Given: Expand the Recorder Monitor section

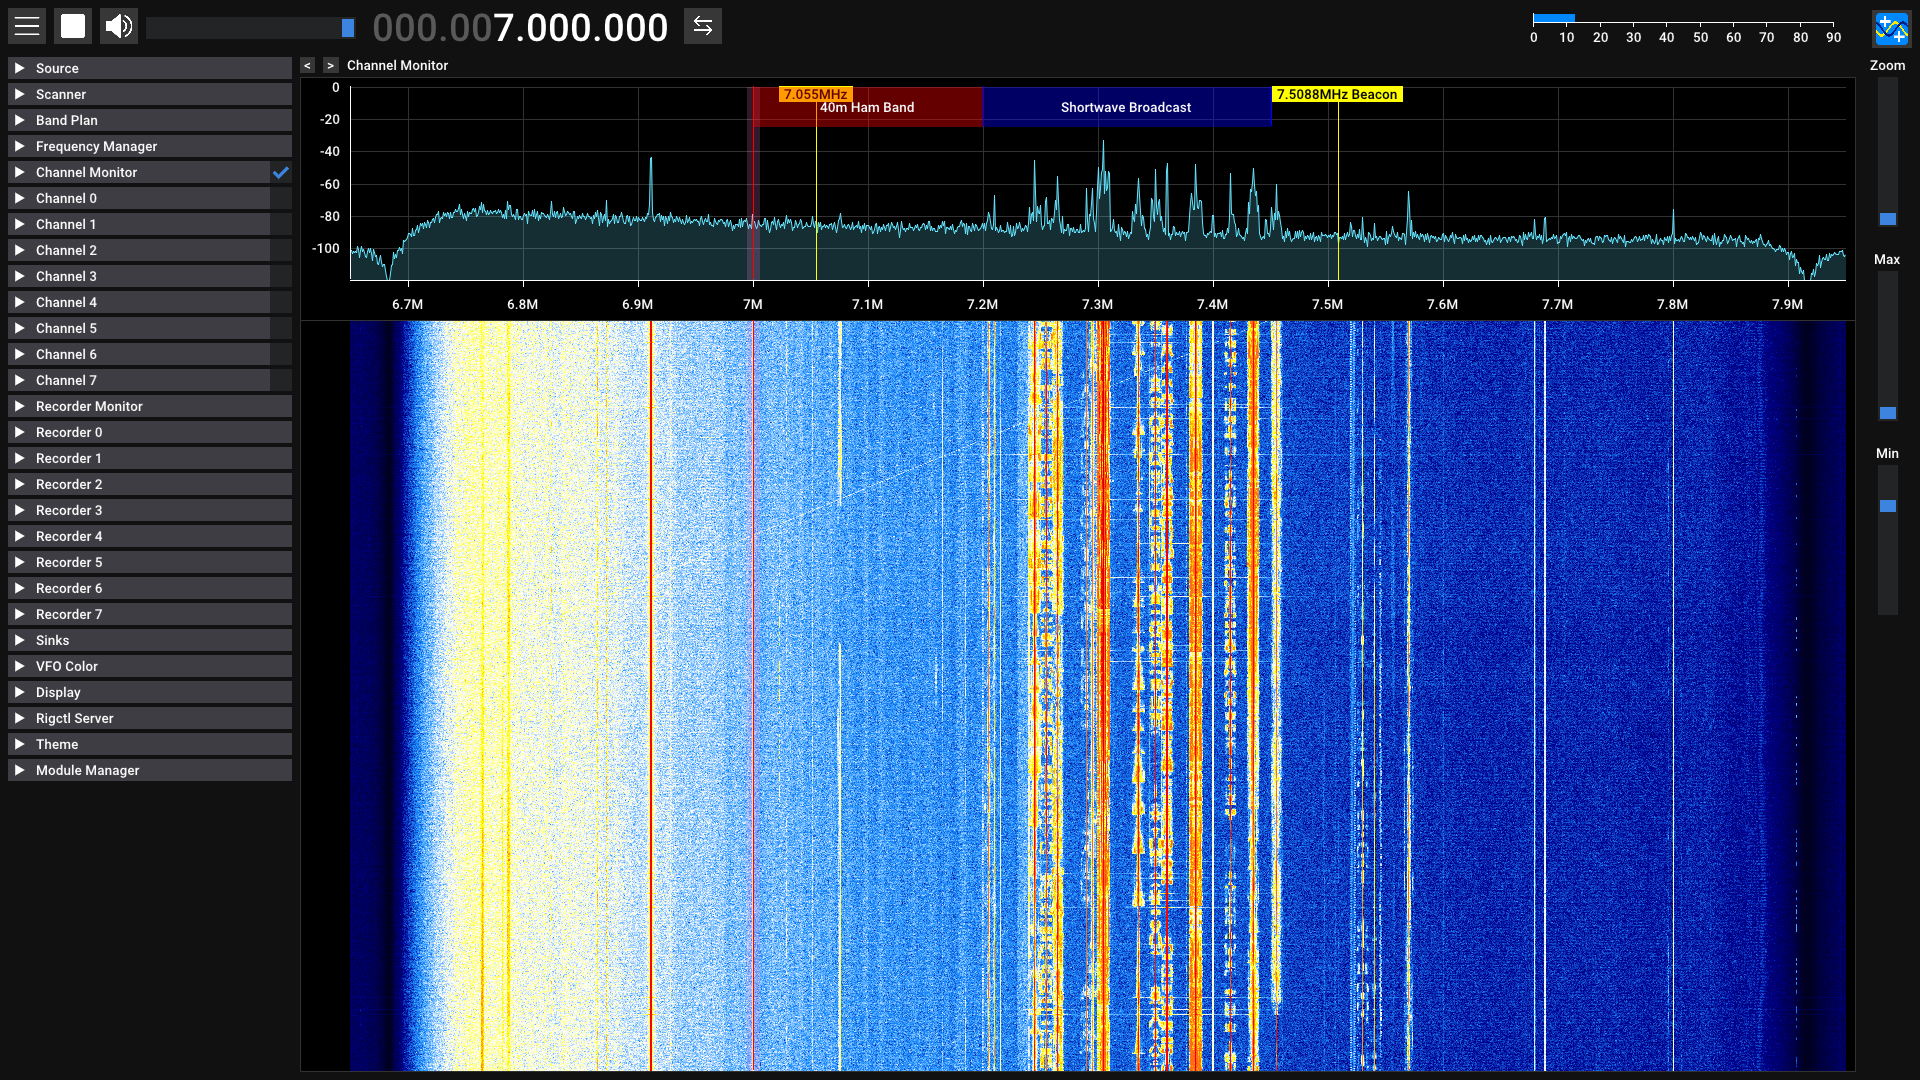Looking at the screenshot, I should pos(89,406).
